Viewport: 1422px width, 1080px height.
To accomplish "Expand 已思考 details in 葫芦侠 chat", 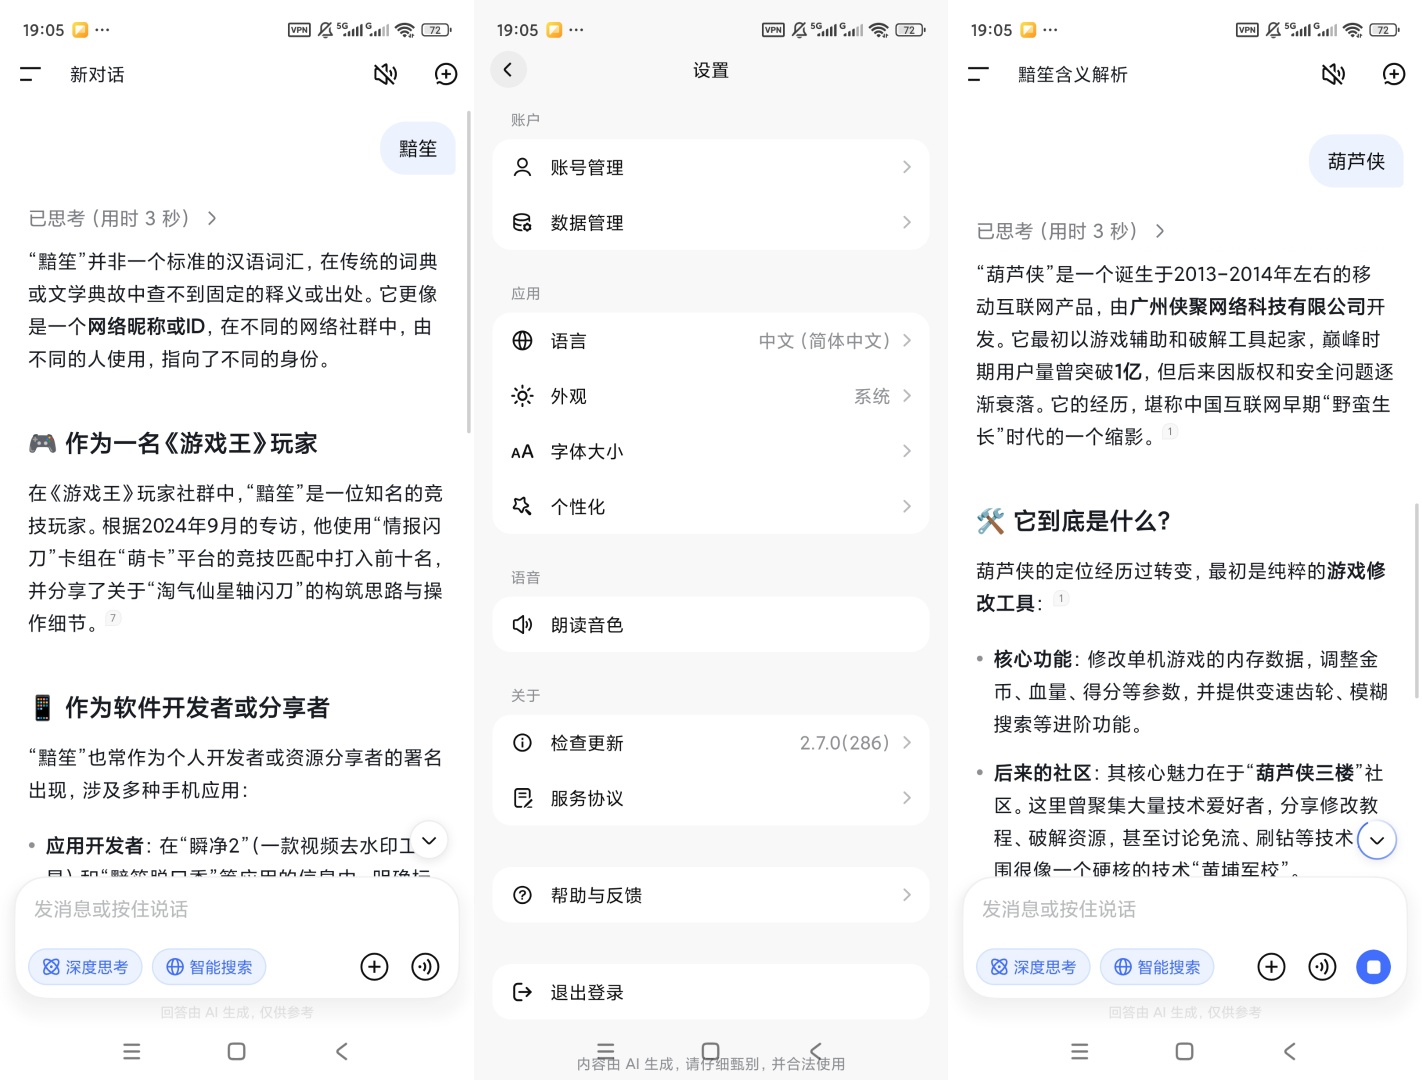I will [1071, 231].
